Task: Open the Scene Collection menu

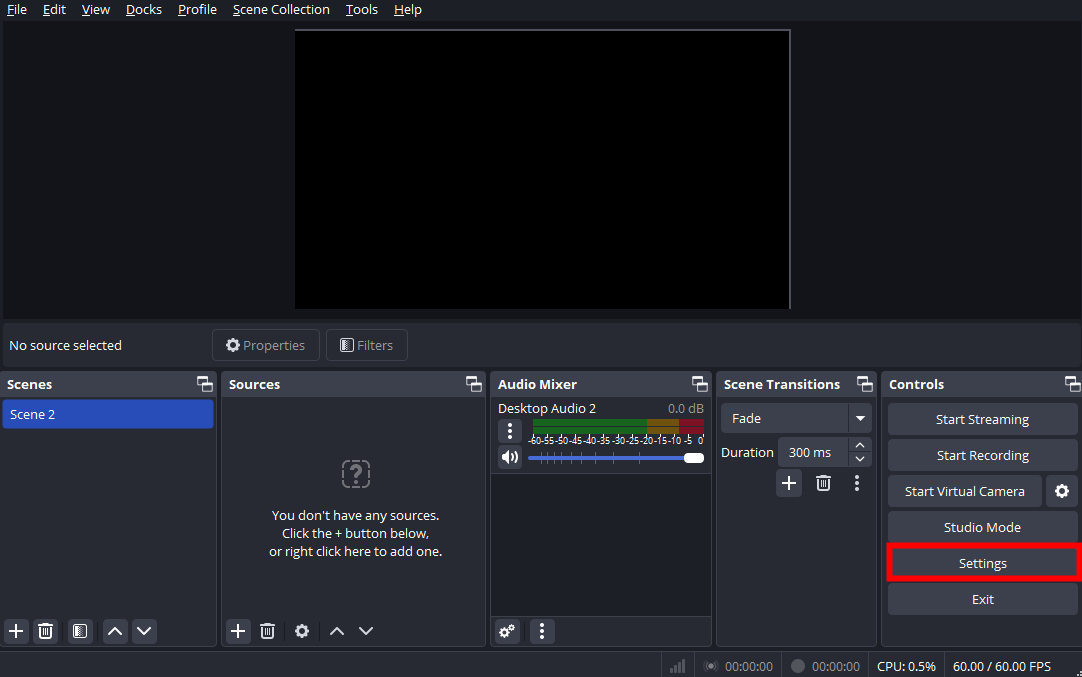Action: (281, 10)
